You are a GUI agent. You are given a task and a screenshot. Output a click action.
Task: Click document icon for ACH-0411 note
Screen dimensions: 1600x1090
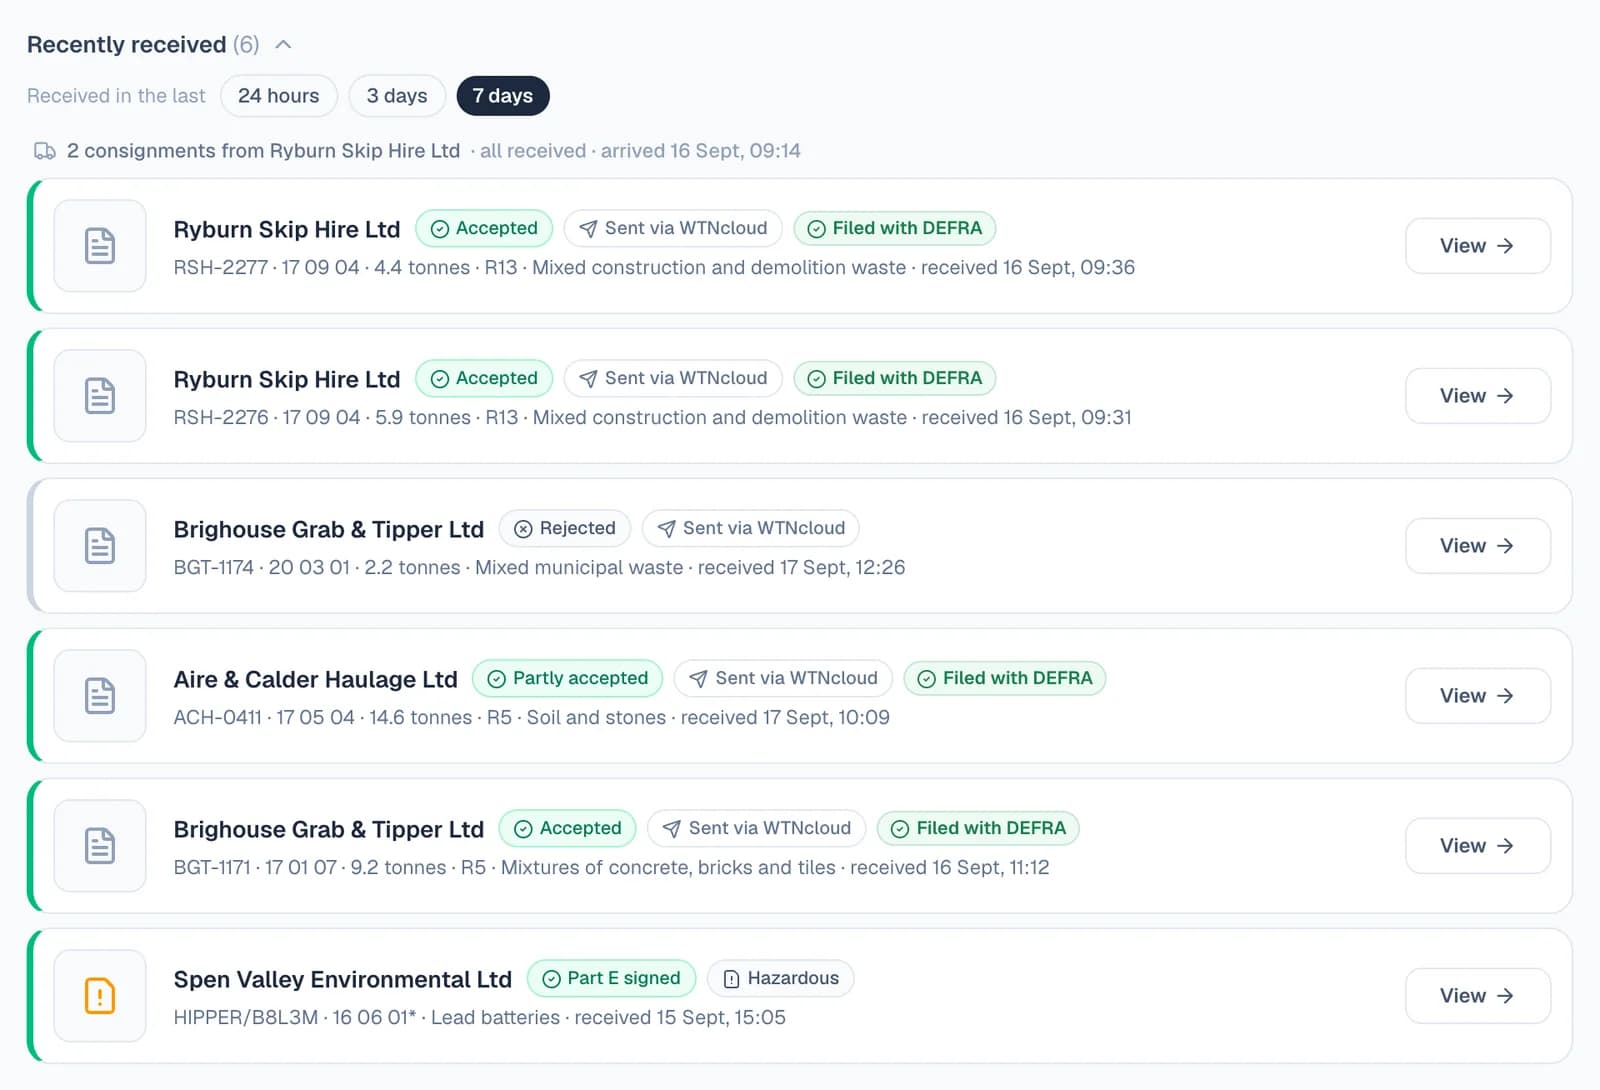click(100, 696)
